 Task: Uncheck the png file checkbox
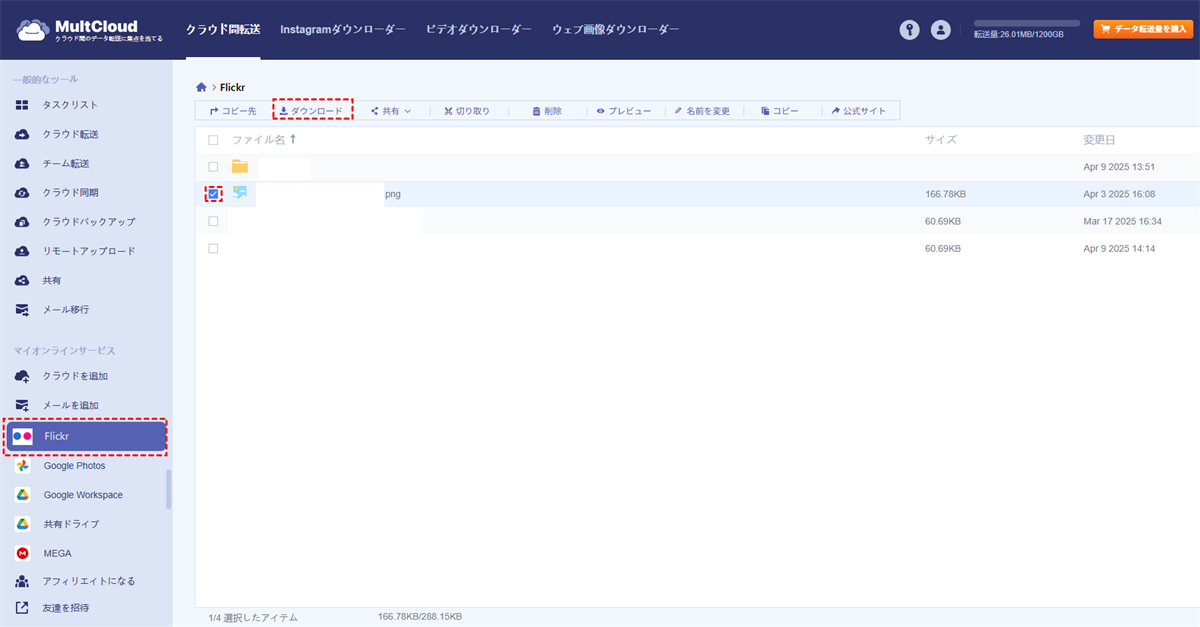pos(213,194)
